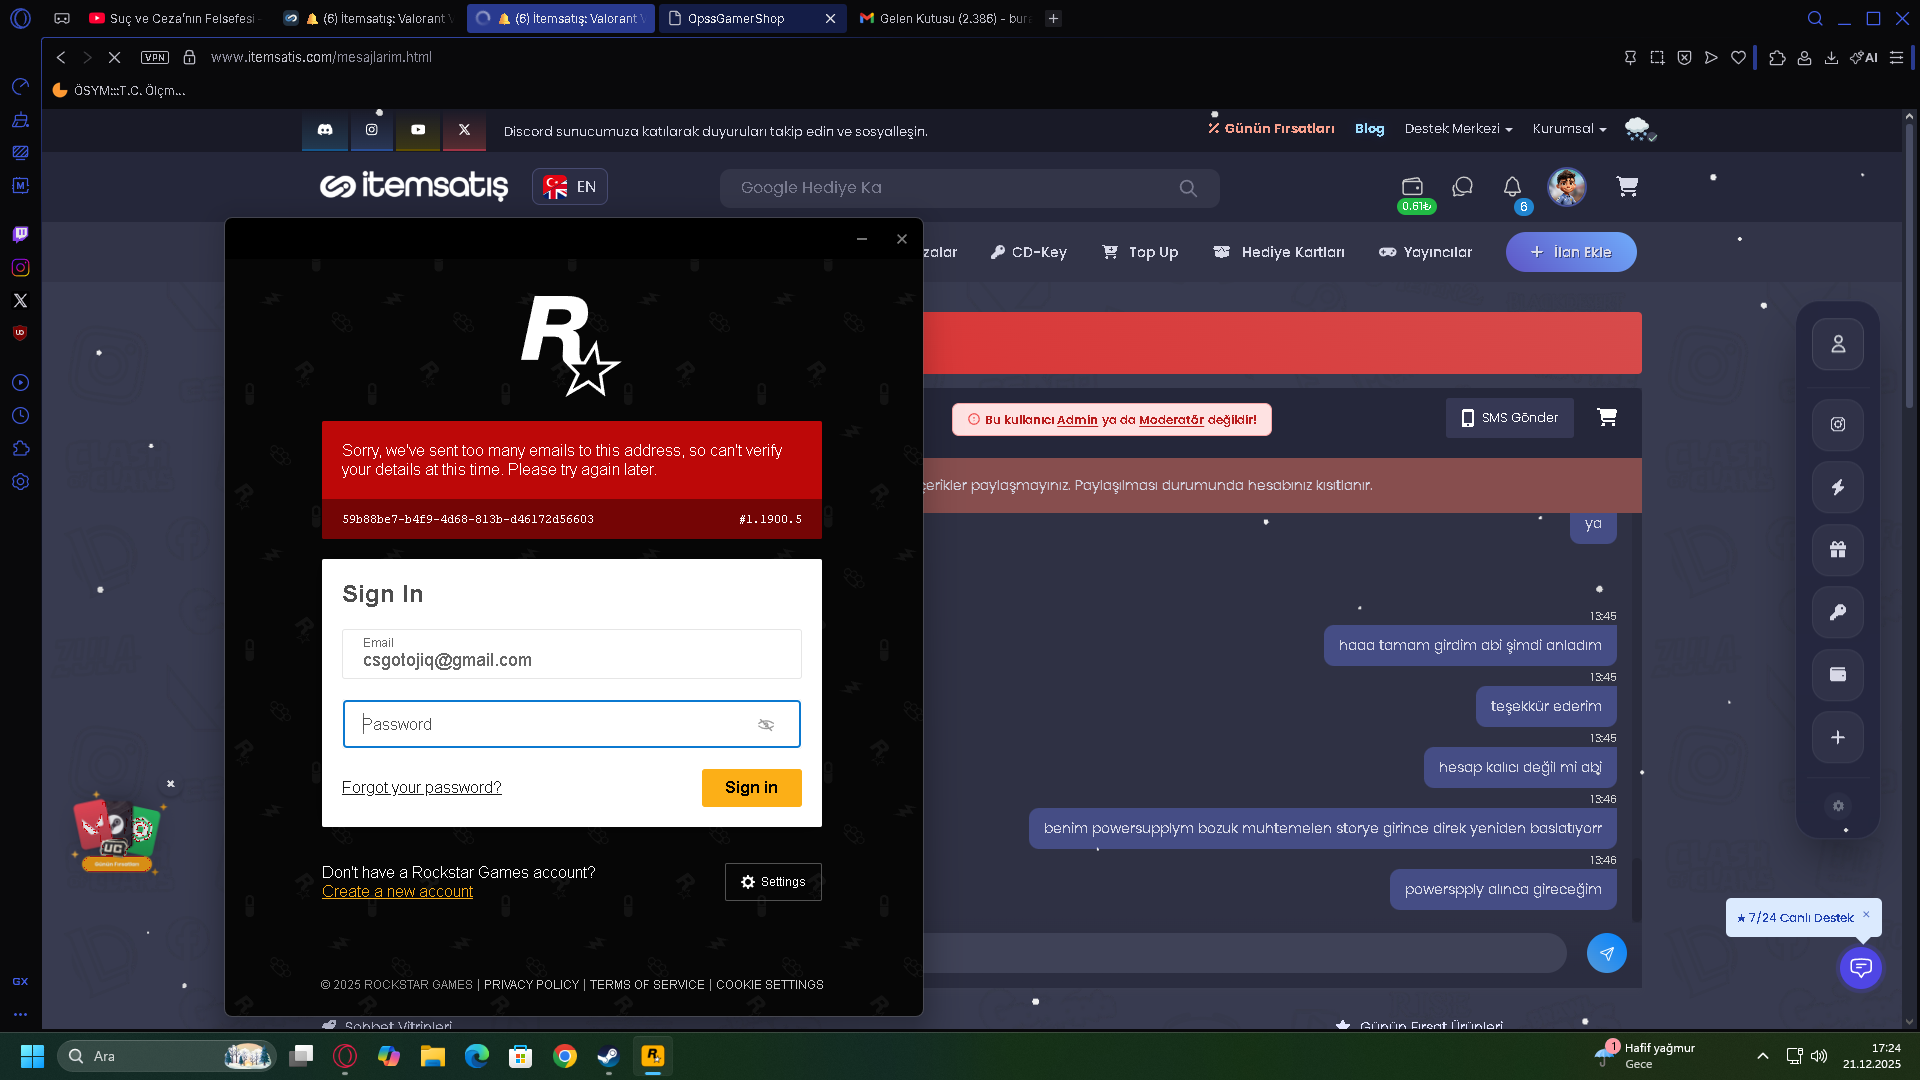Image resolution: width=1920 pixels, height=1080 pixels.
Task: Open the Cookie Settings link in the Rockstar footer
Action: click(770, 985)
